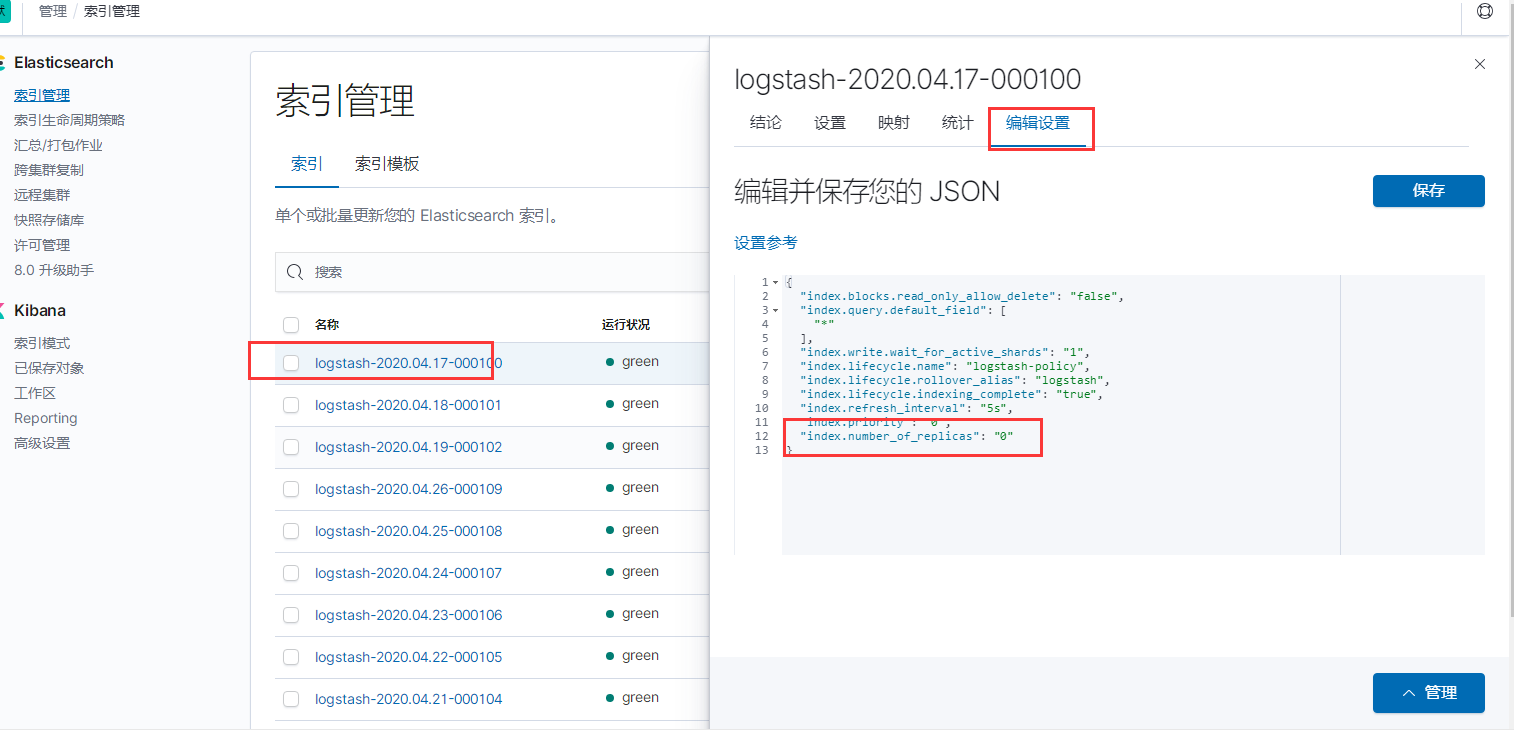Open 高级设置 under Kibana
This screenshot has width=1514, height=731.
pos(42,443)
